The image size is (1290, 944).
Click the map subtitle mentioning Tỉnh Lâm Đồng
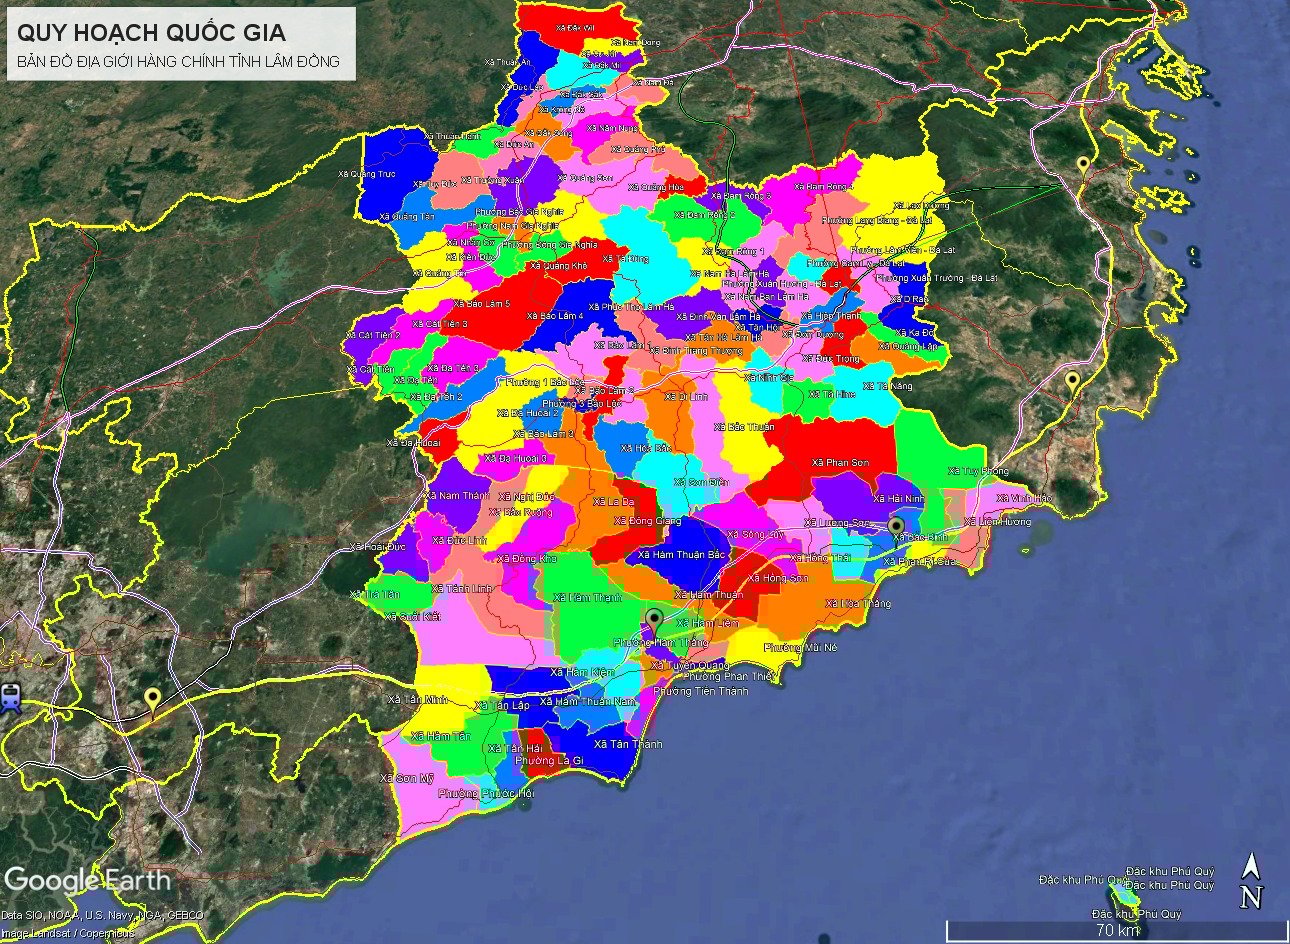pyautogui.click(x=178, y=62)
